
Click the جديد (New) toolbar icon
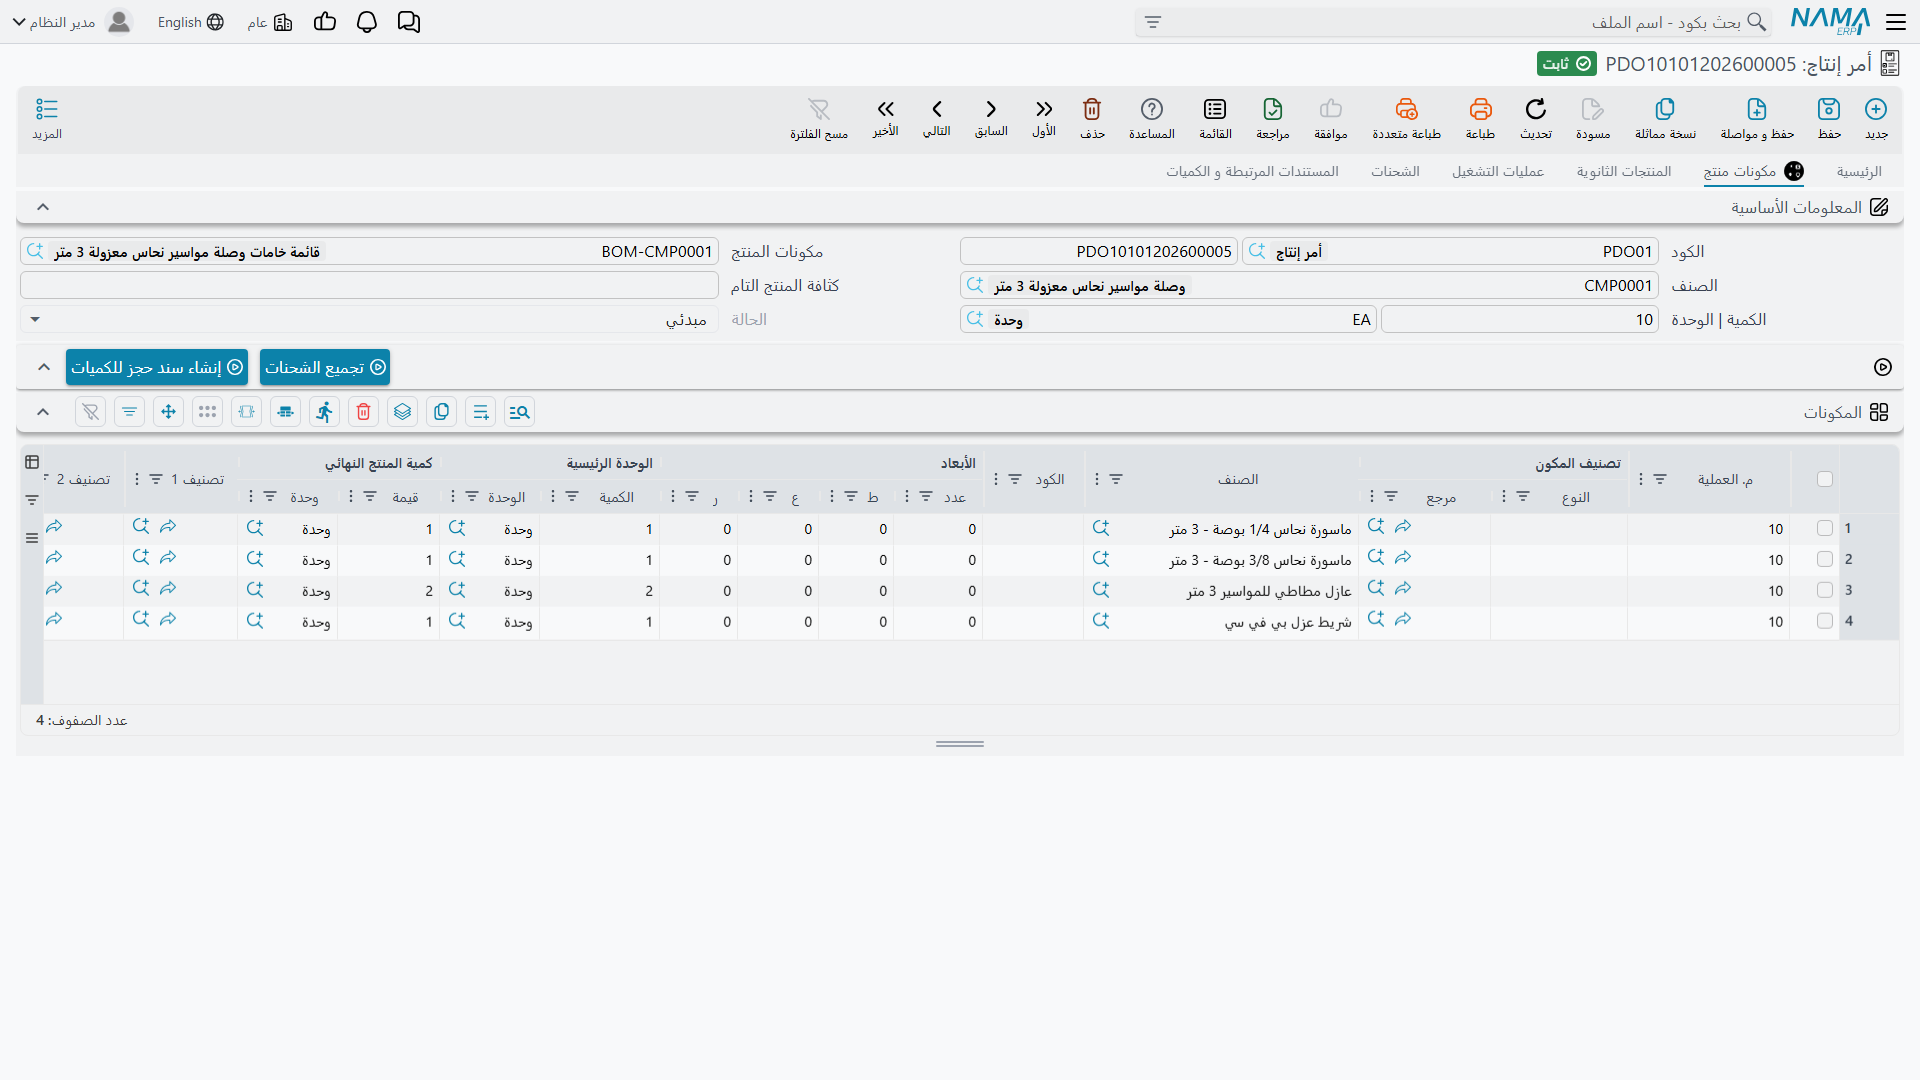click(1876, 118)
